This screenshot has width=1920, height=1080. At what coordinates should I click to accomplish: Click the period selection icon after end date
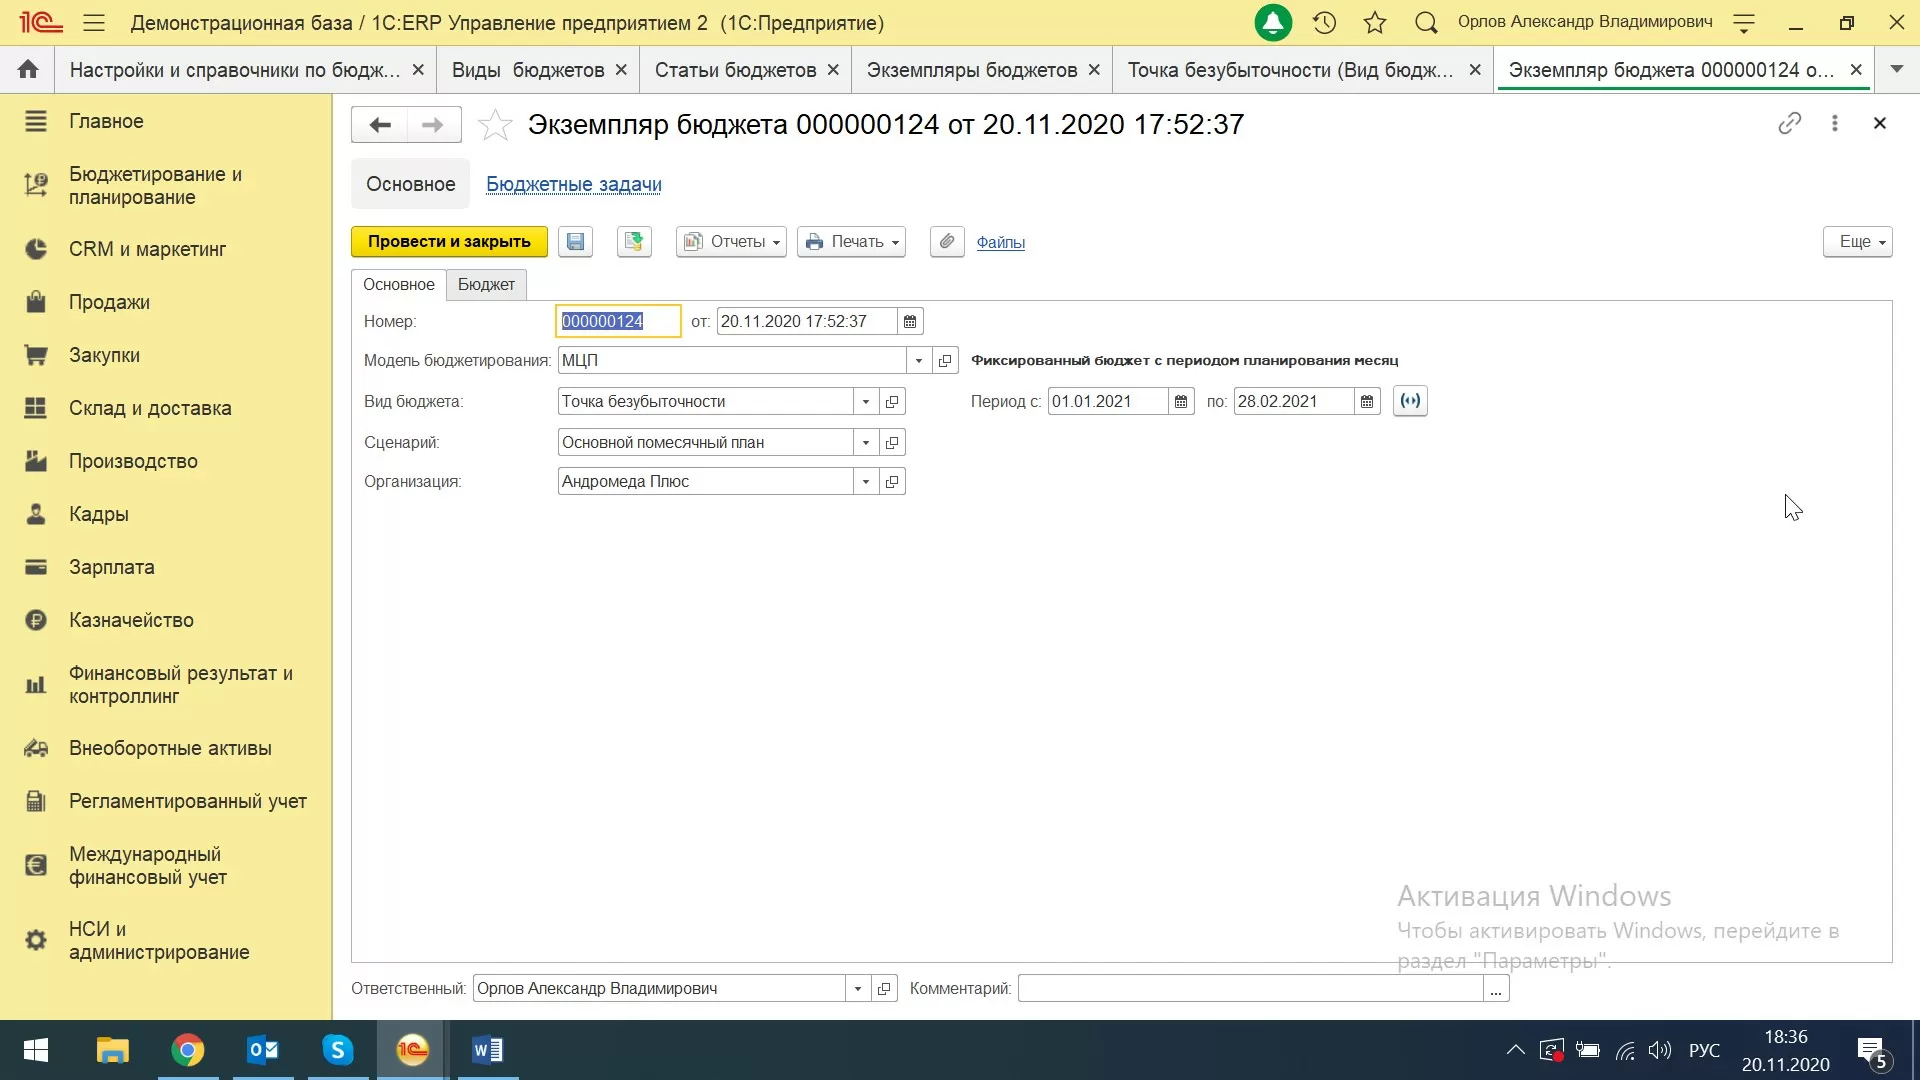coord(1409,401)
